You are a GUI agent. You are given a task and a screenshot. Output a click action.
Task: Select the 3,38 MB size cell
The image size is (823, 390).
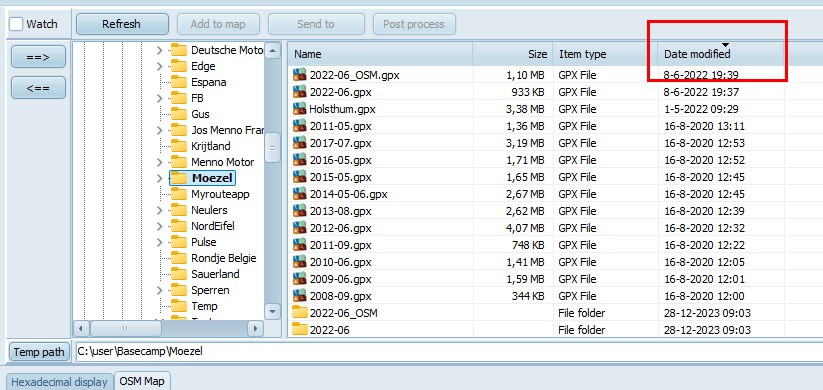click(525, 109)
